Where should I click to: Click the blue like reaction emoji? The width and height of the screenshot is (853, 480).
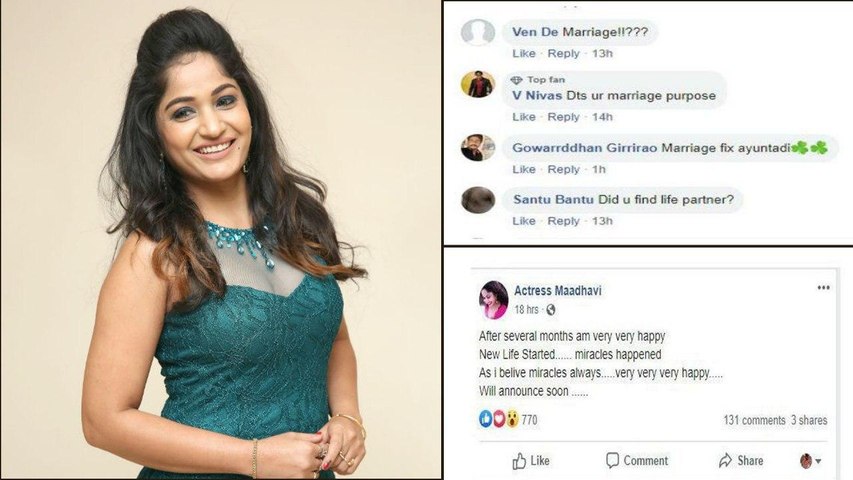[x=485, y=419]
